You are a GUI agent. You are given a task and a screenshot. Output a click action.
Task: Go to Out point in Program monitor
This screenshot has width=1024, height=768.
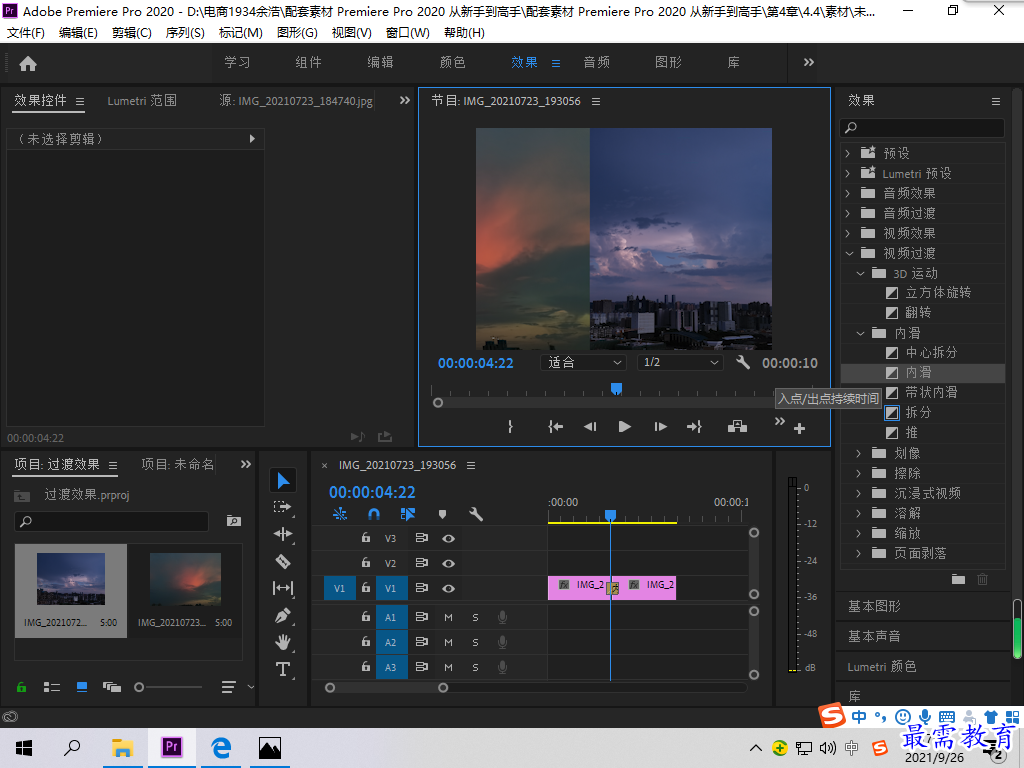[x=694, y=426]
